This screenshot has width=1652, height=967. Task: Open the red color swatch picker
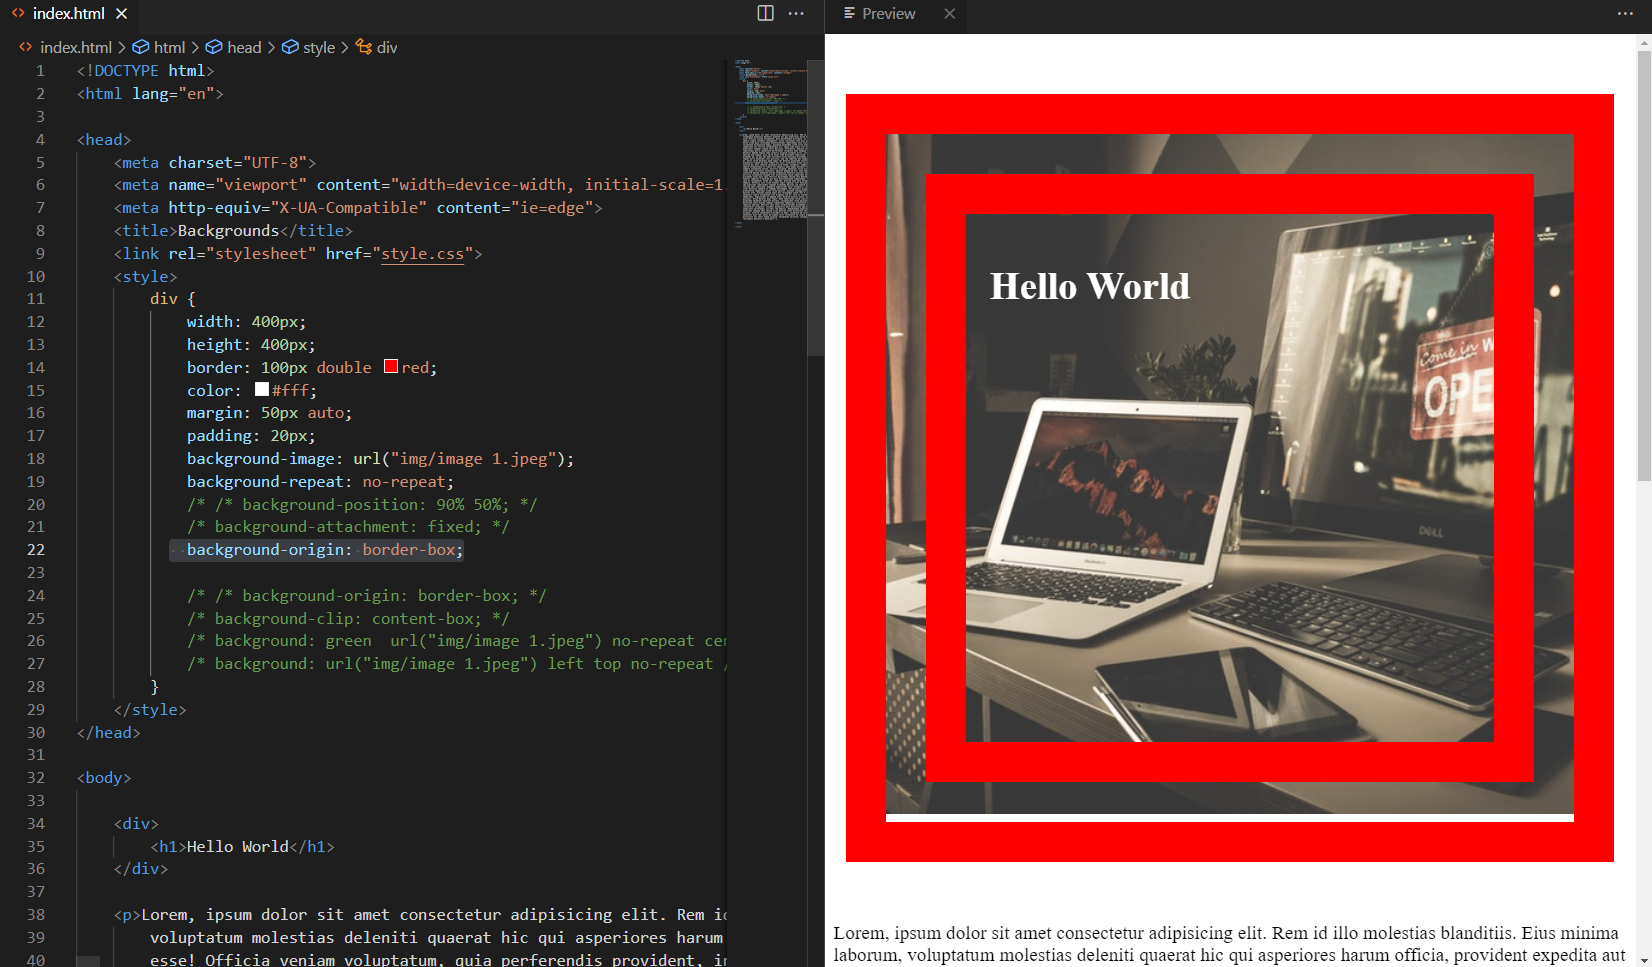391,367
